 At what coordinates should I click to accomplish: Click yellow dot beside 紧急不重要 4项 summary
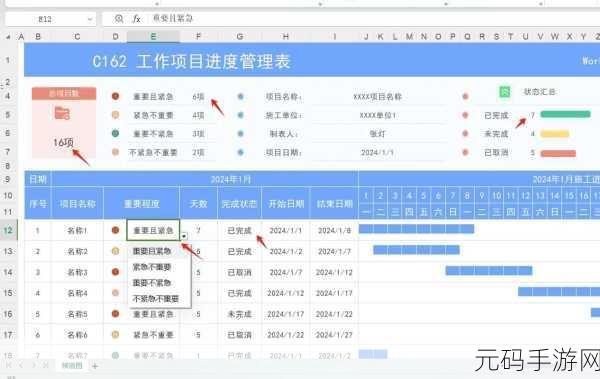(x=115, y=114)
